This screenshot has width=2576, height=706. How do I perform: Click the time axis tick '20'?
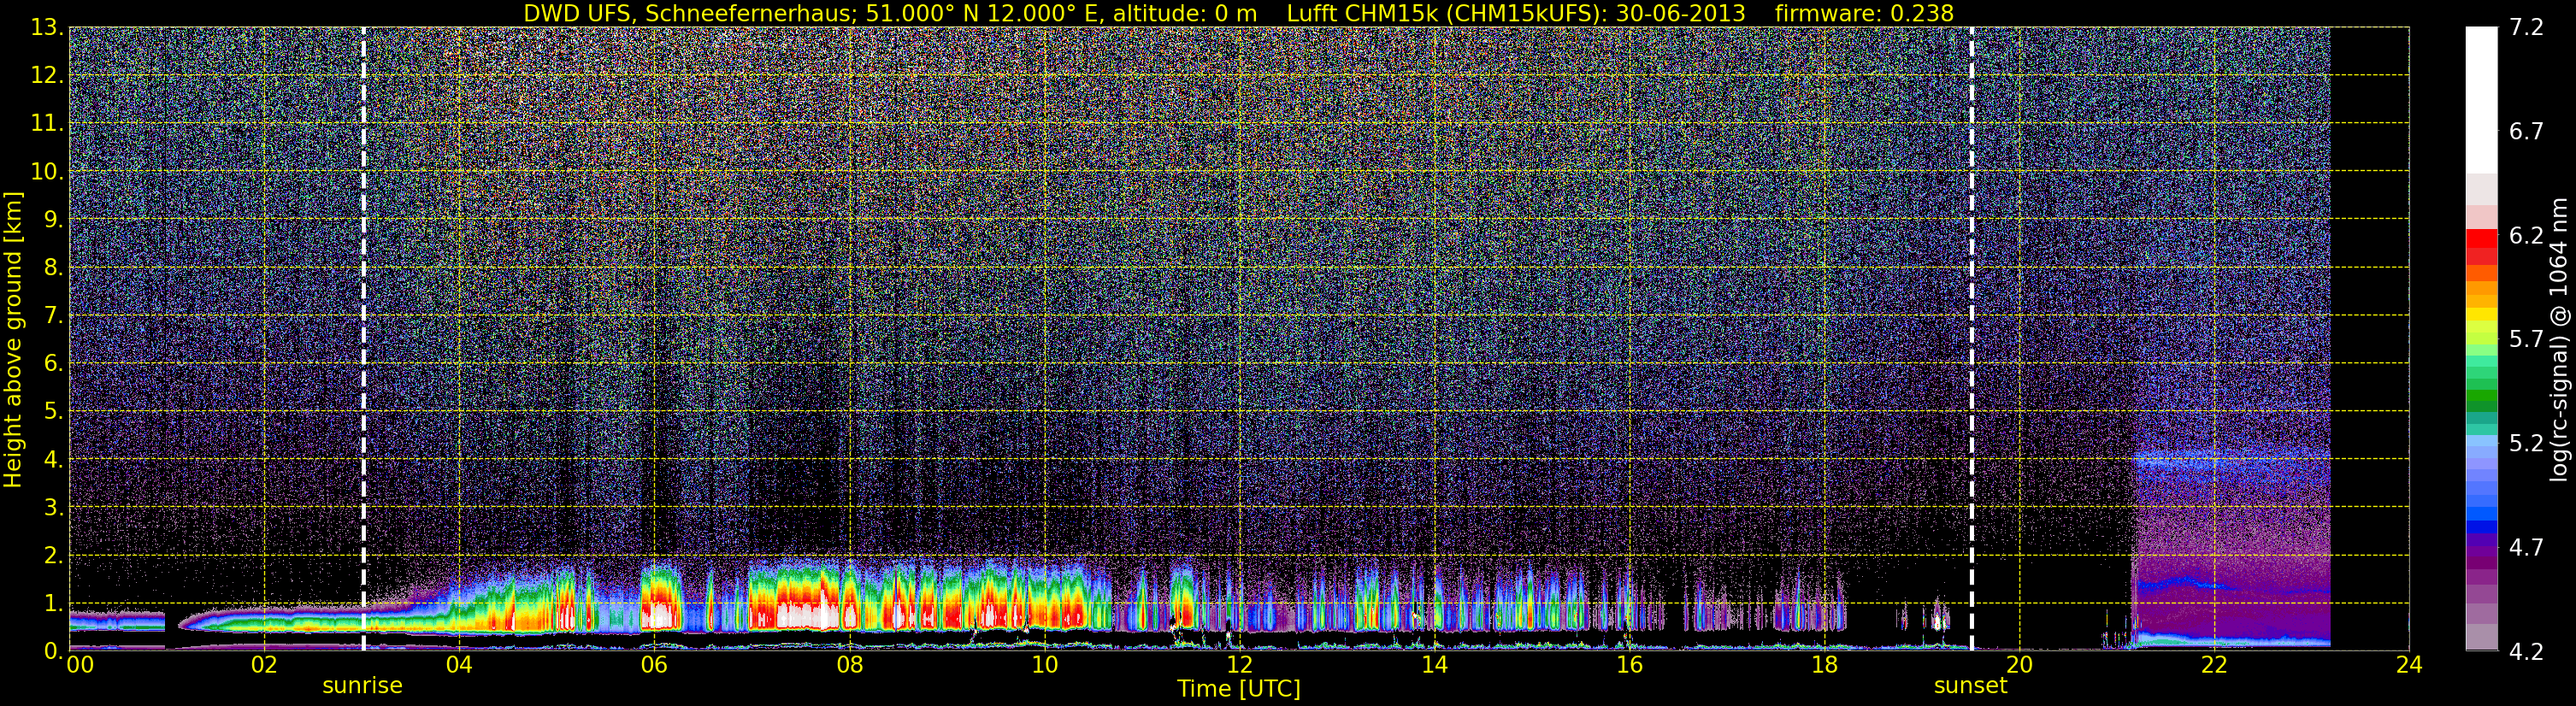click(x=2019, y=666)
